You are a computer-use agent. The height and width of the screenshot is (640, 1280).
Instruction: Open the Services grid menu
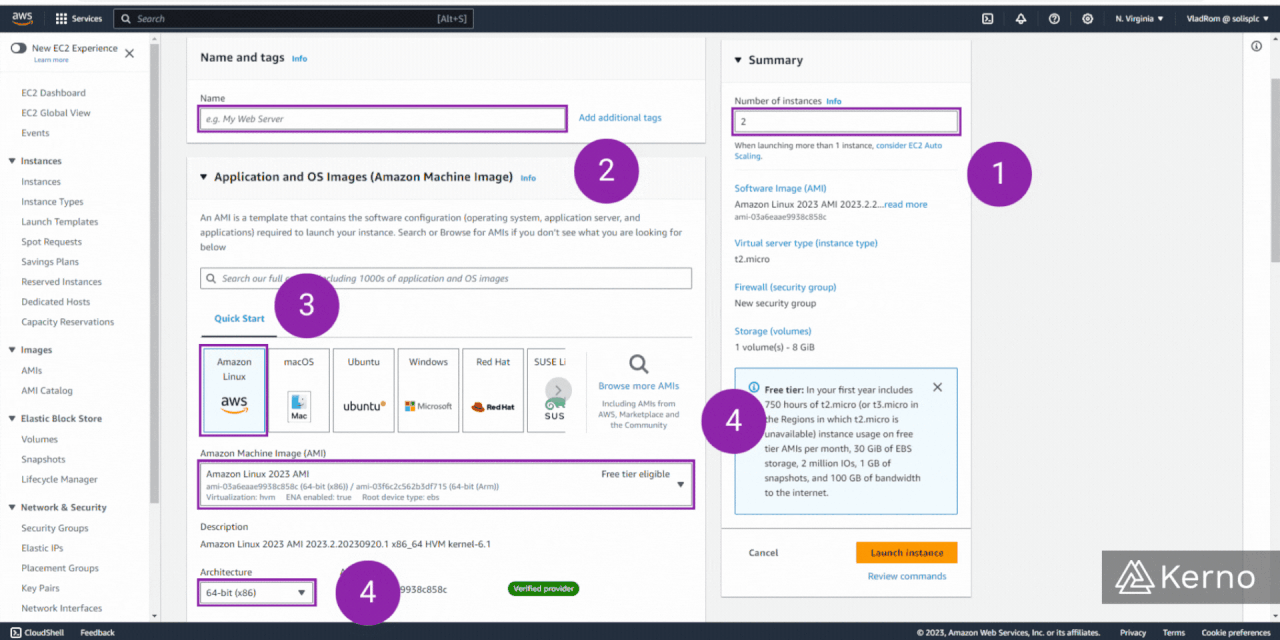78,18
